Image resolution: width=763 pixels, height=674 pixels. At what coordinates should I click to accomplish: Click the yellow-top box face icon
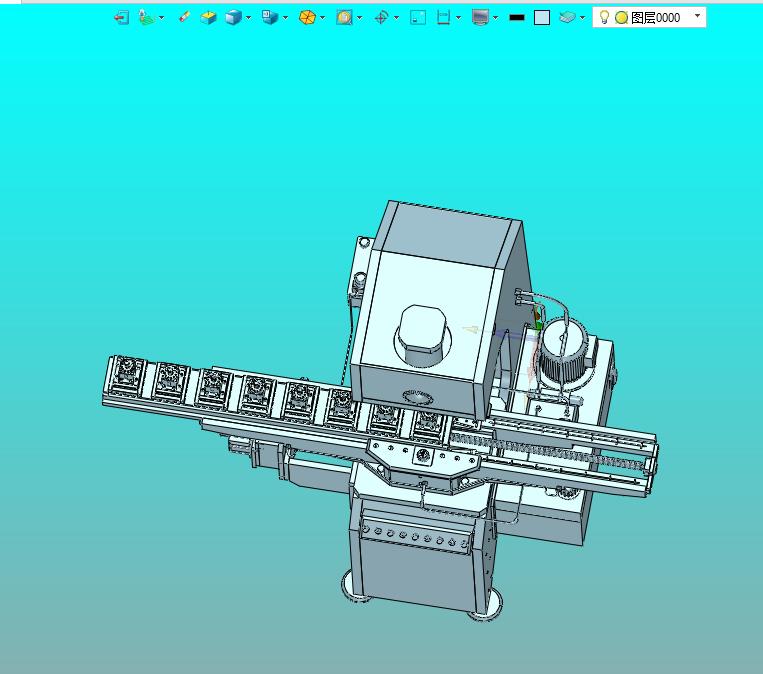pos(208,18)
